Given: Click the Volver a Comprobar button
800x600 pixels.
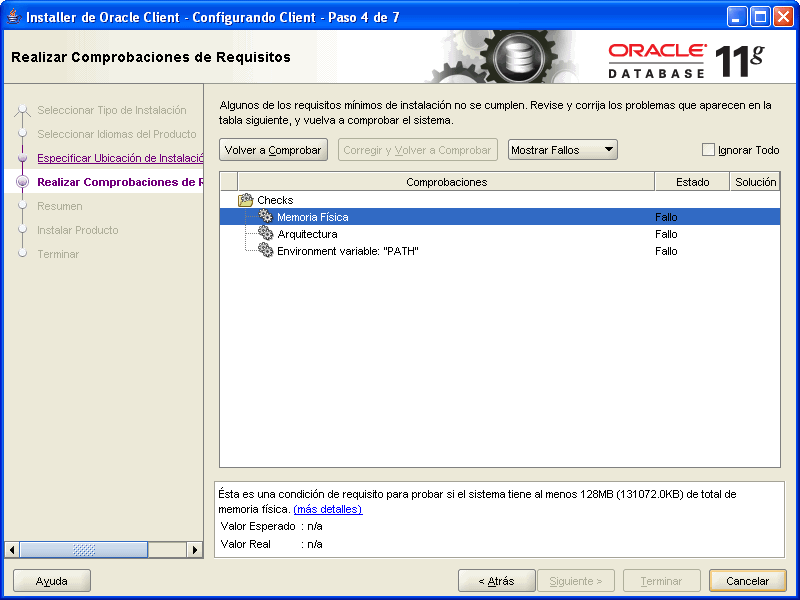Looking at the screenshot, I should coord(273,150).
